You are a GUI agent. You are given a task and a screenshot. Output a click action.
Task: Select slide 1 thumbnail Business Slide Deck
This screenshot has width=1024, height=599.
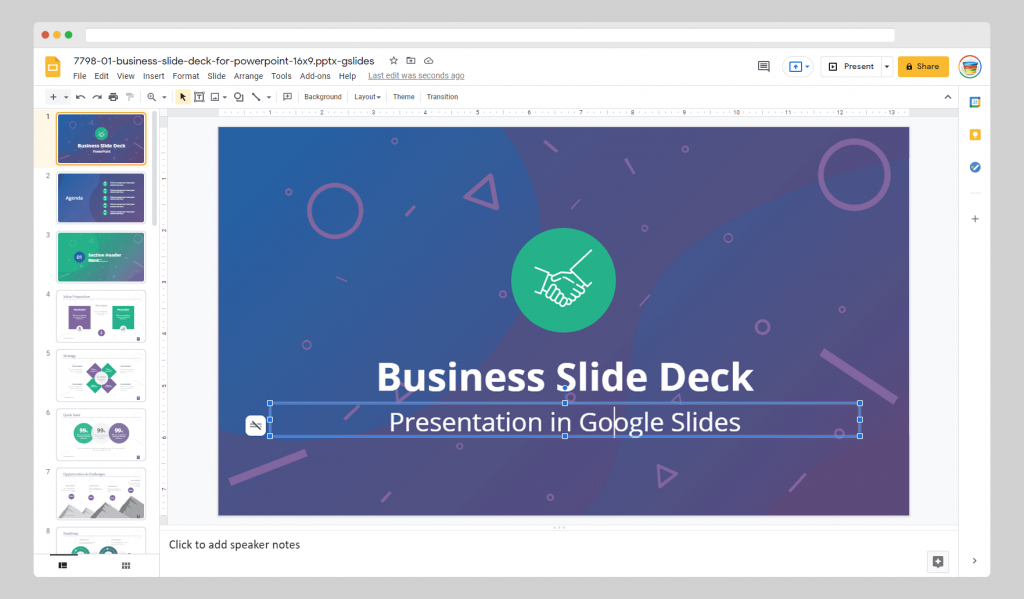[101, 138]
